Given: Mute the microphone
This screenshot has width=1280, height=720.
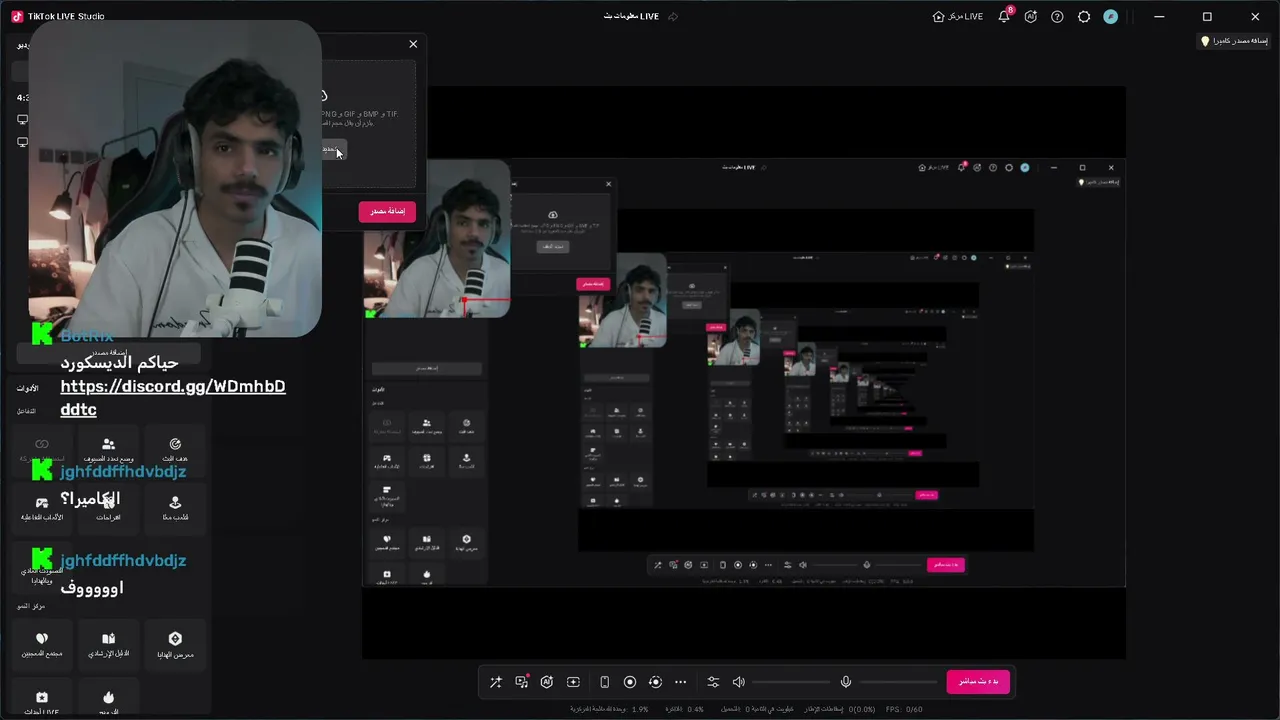Looking at the screenshot, I should [x=846, y=682].
